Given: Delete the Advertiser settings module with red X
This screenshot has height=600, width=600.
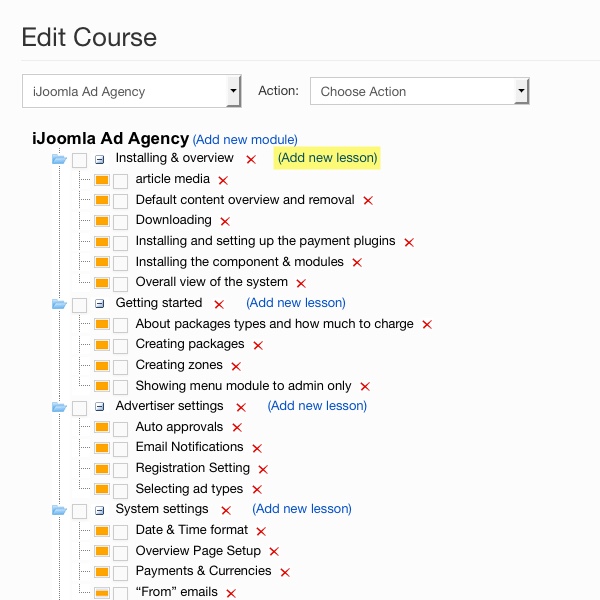Looking at the screenshot, I should pyautogui.click(x=241, y=408).
